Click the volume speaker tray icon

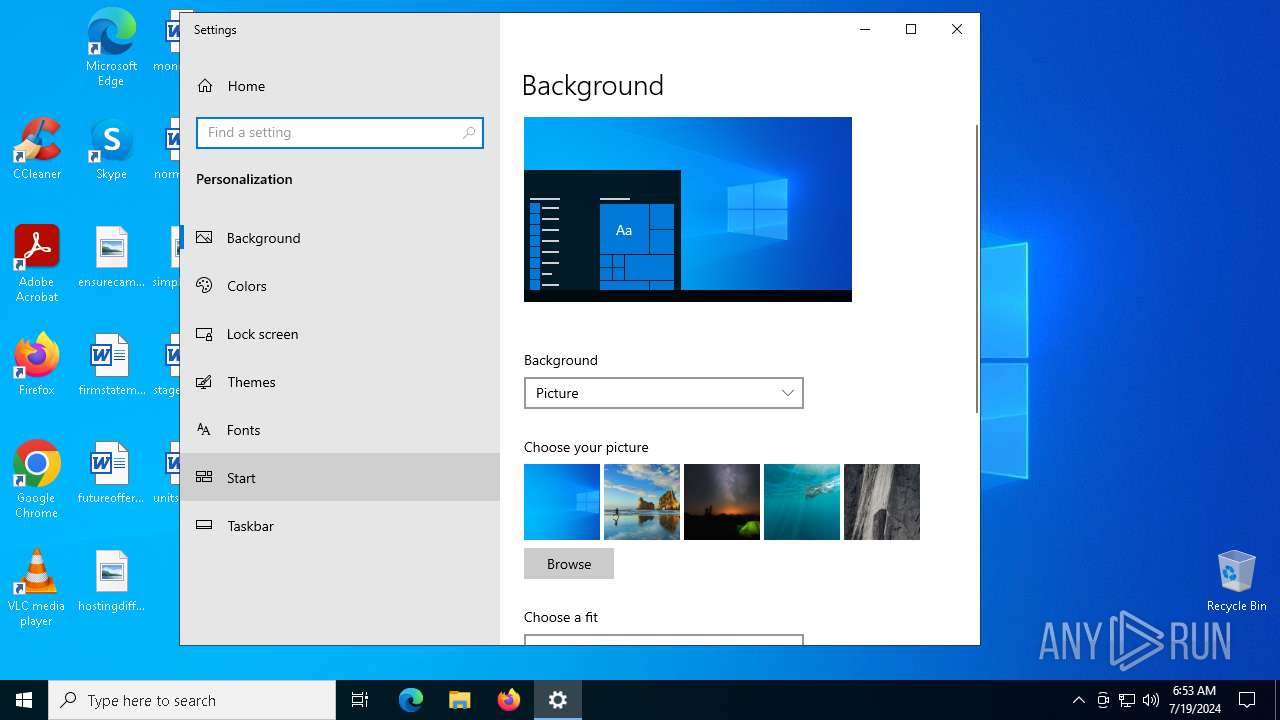(x=1151, y=700)
